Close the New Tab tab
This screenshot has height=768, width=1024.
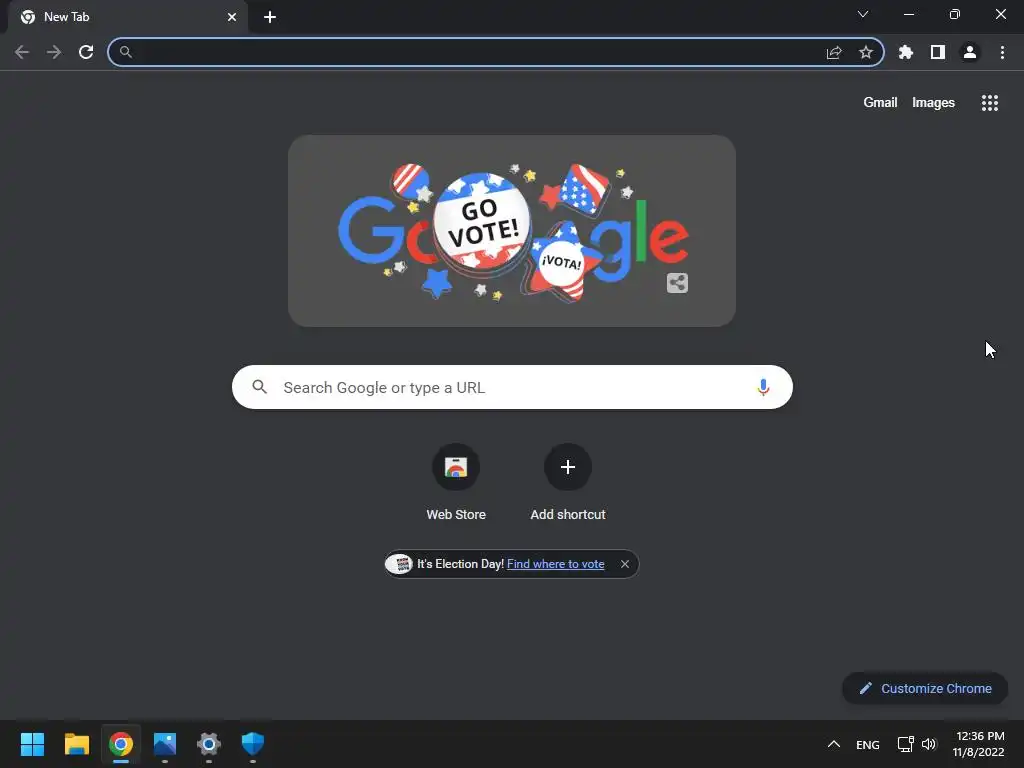pyautogui.click(x=232, y=17)
